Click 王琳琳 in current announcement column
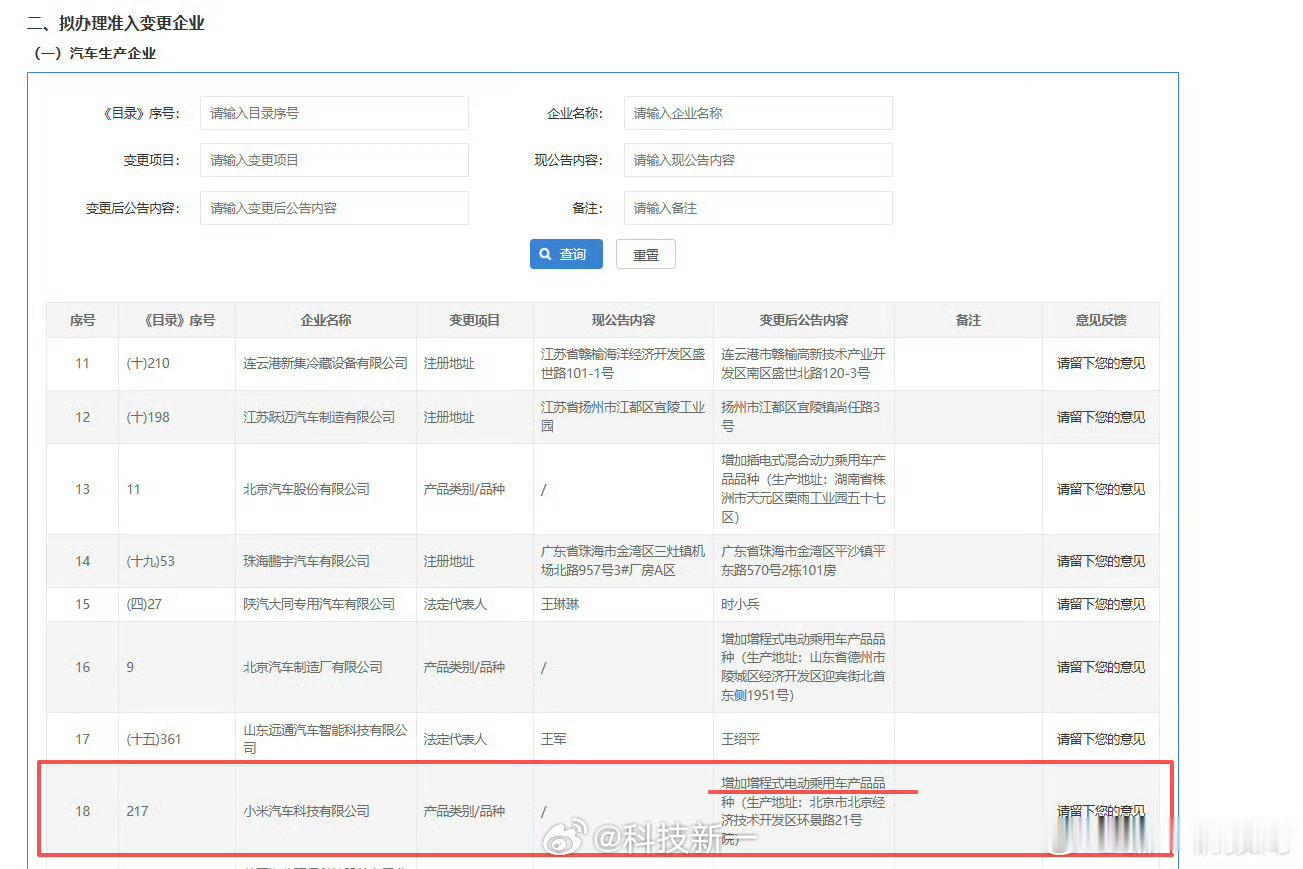 click(561, 604)
